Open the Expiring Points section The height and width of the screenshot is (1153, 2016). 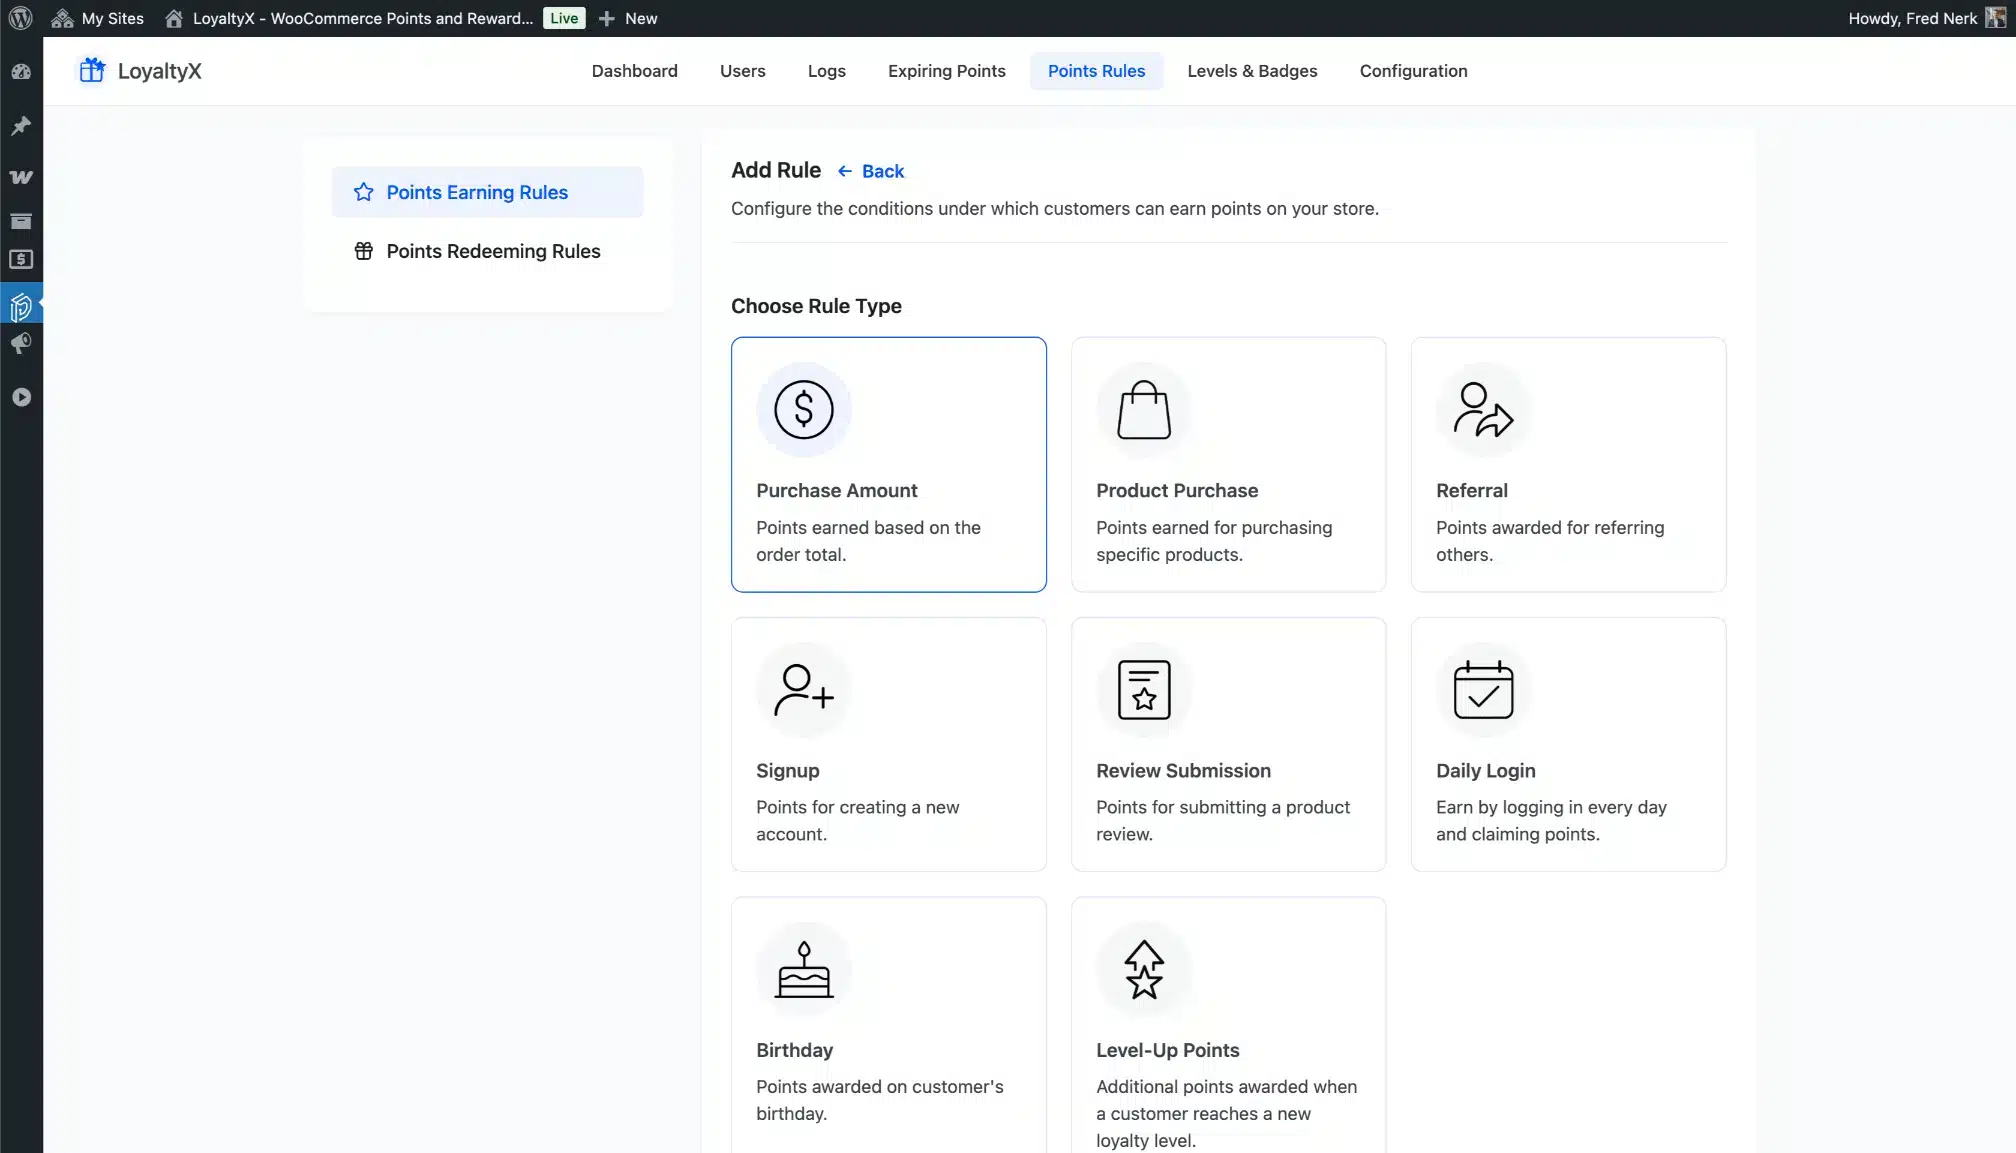click(946, 71)
